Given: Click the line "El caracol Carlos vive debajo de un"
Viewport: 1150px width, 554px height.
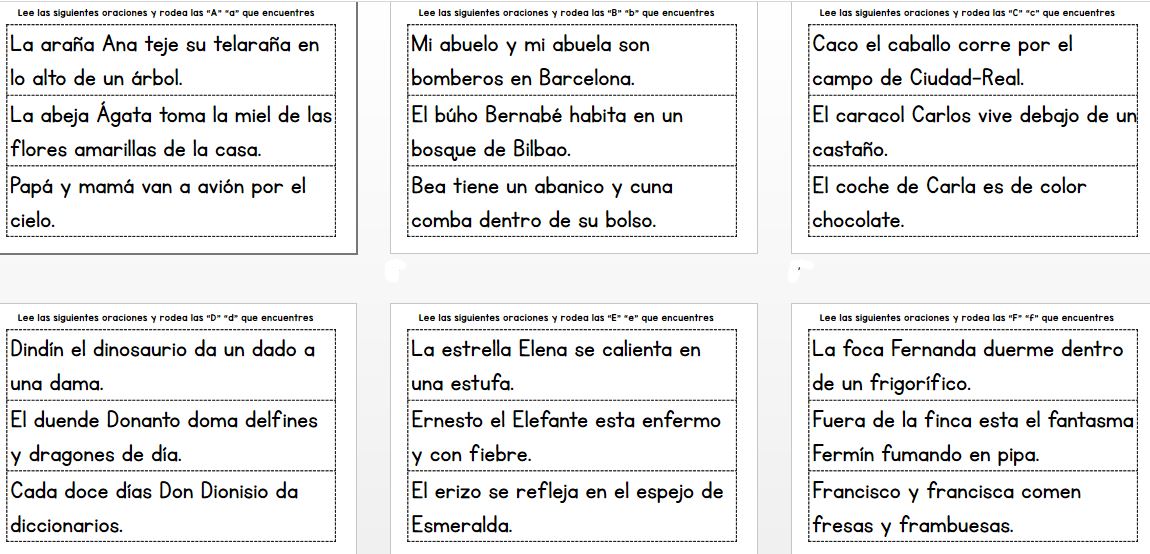Looking at the screenshot, I should 975,115.
